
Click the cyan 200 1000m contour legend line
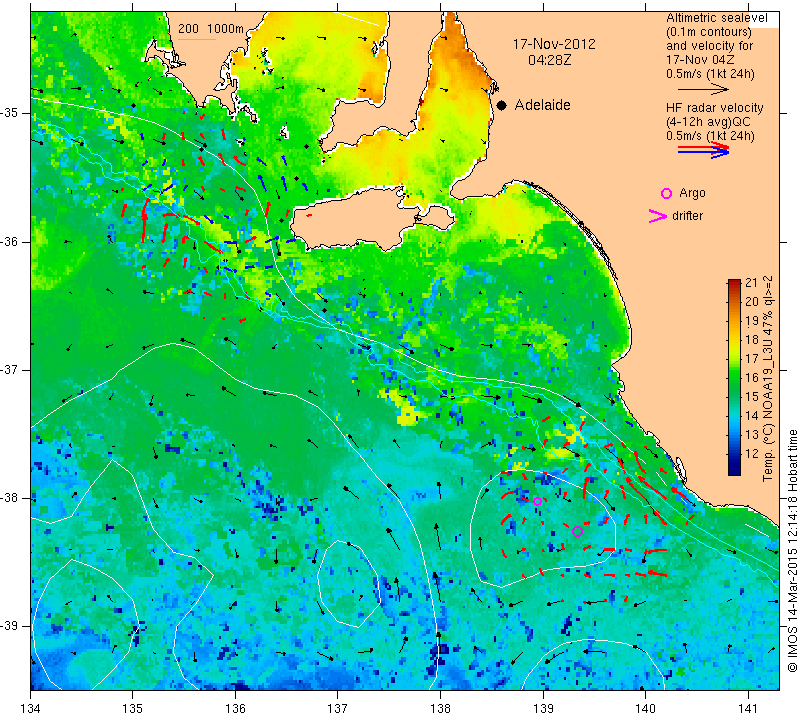point(197,39)
